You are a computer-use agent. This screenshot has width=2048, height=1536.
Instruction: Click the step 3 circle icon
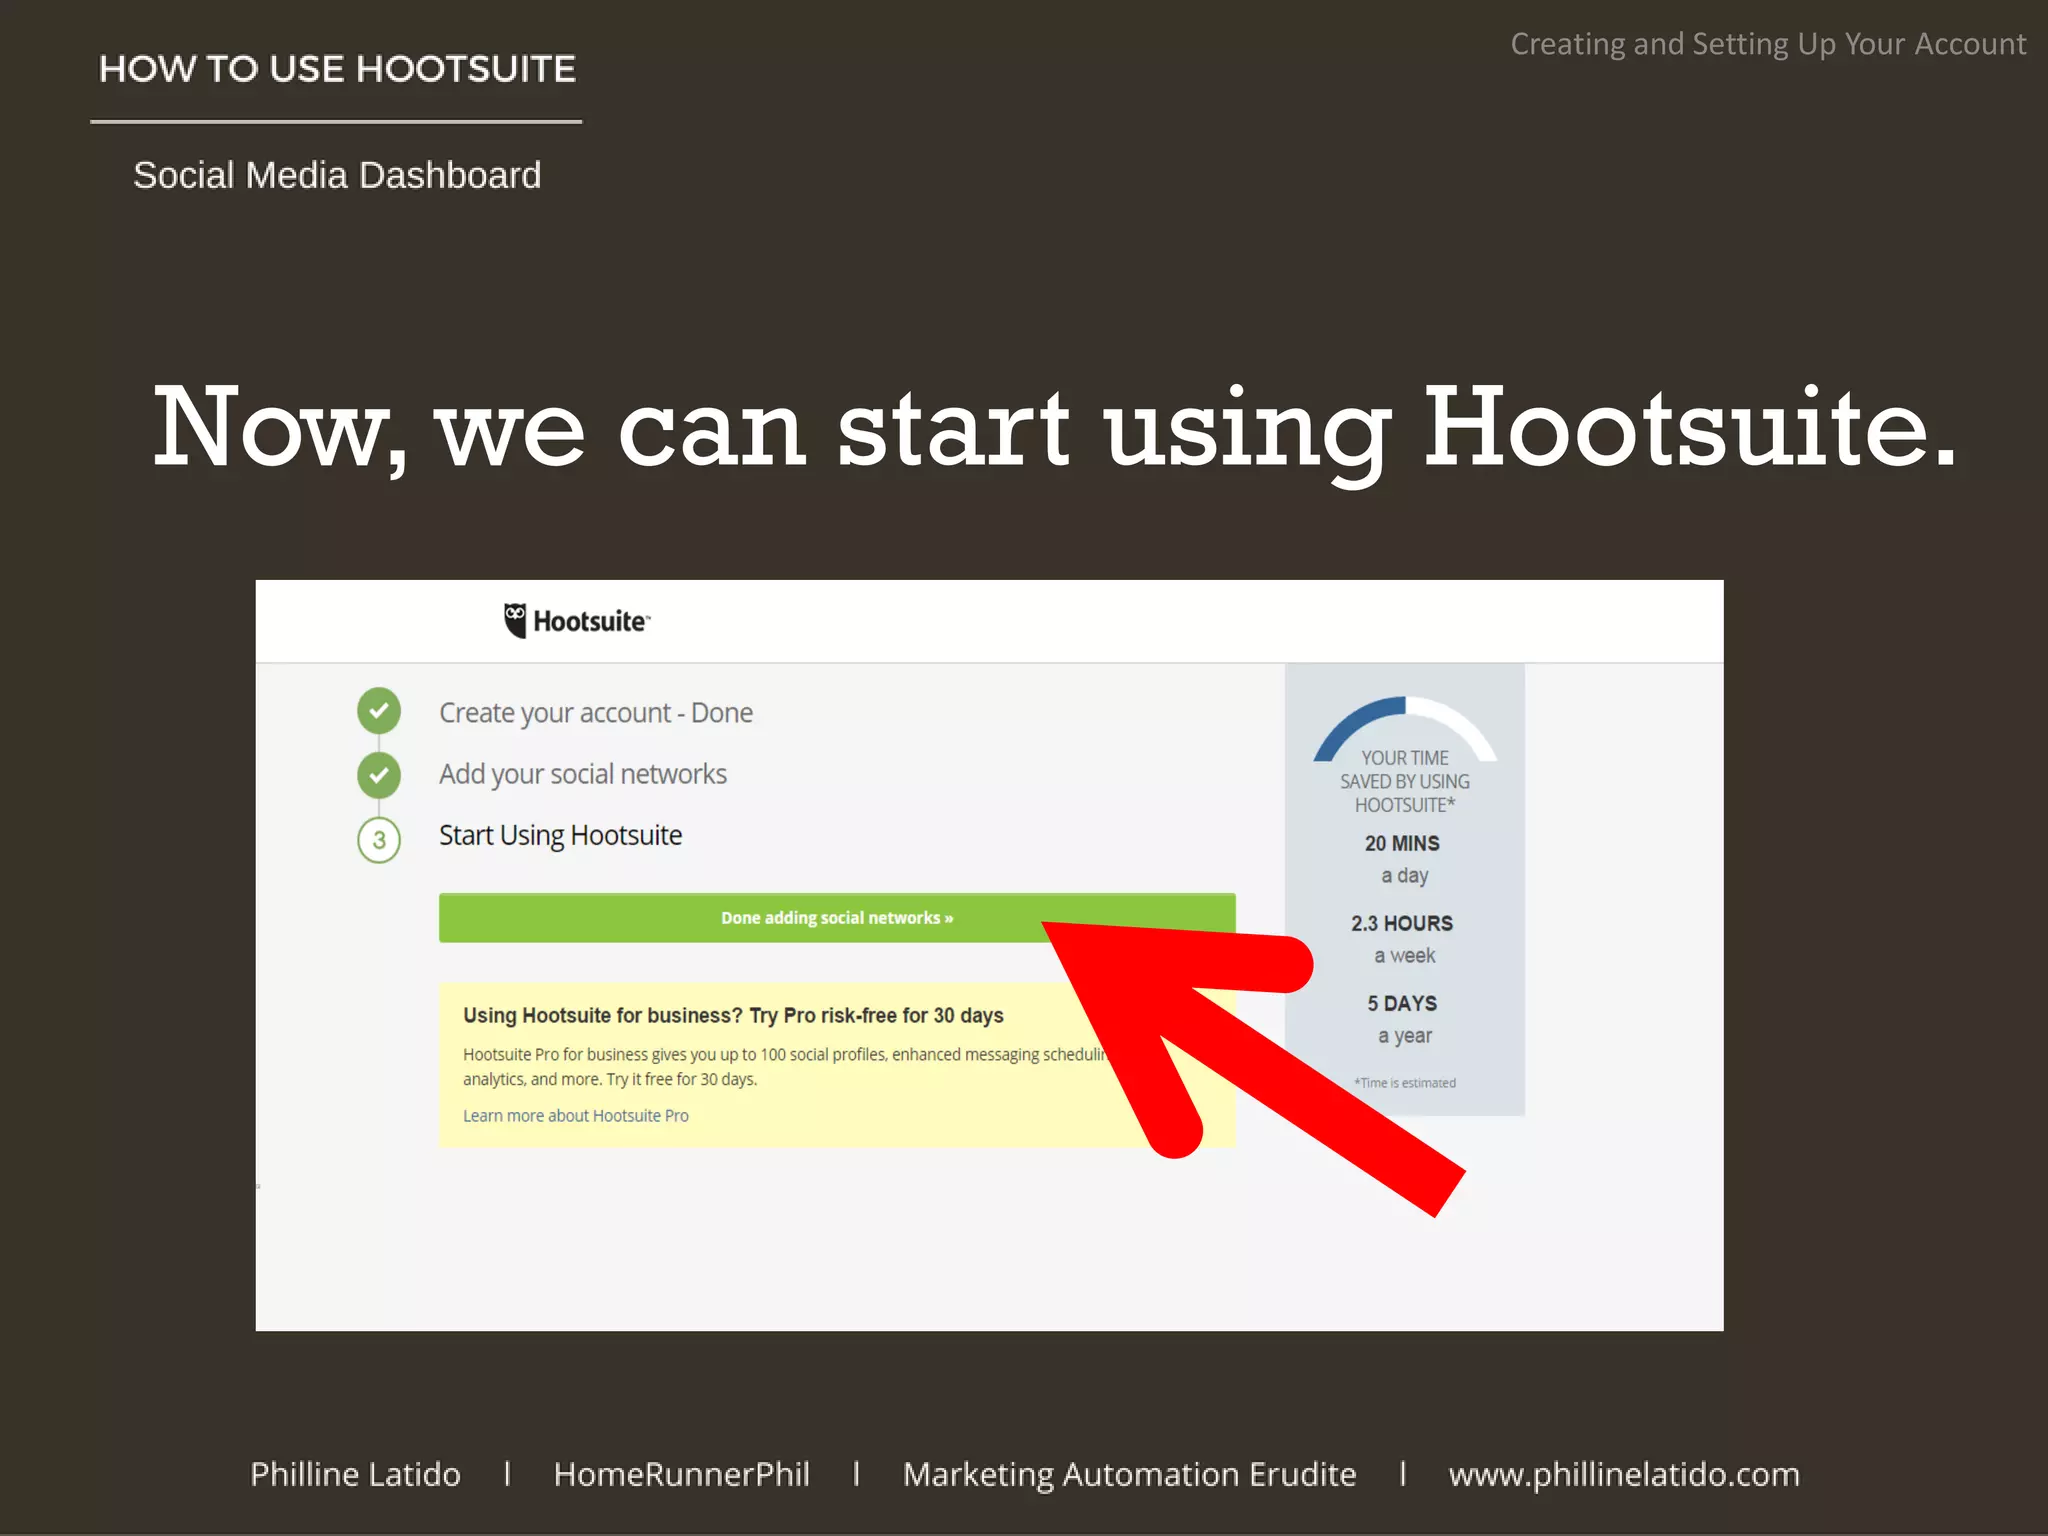pos(379,840)
